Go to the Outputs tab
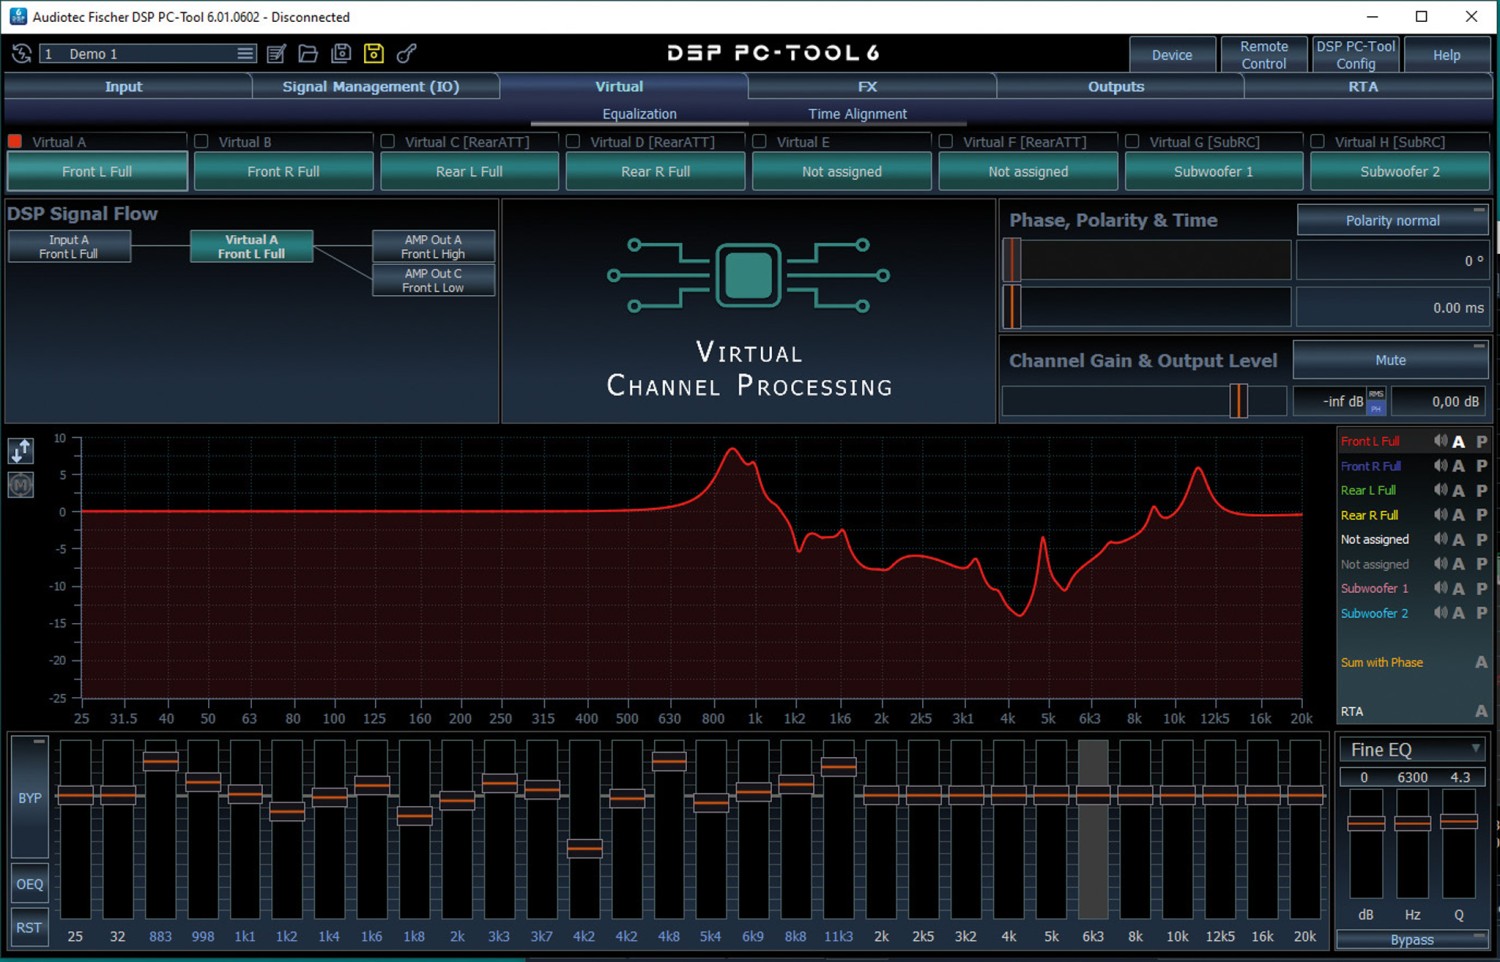Viewport: 1500px width, 962px height. (x=1116, y=87)
